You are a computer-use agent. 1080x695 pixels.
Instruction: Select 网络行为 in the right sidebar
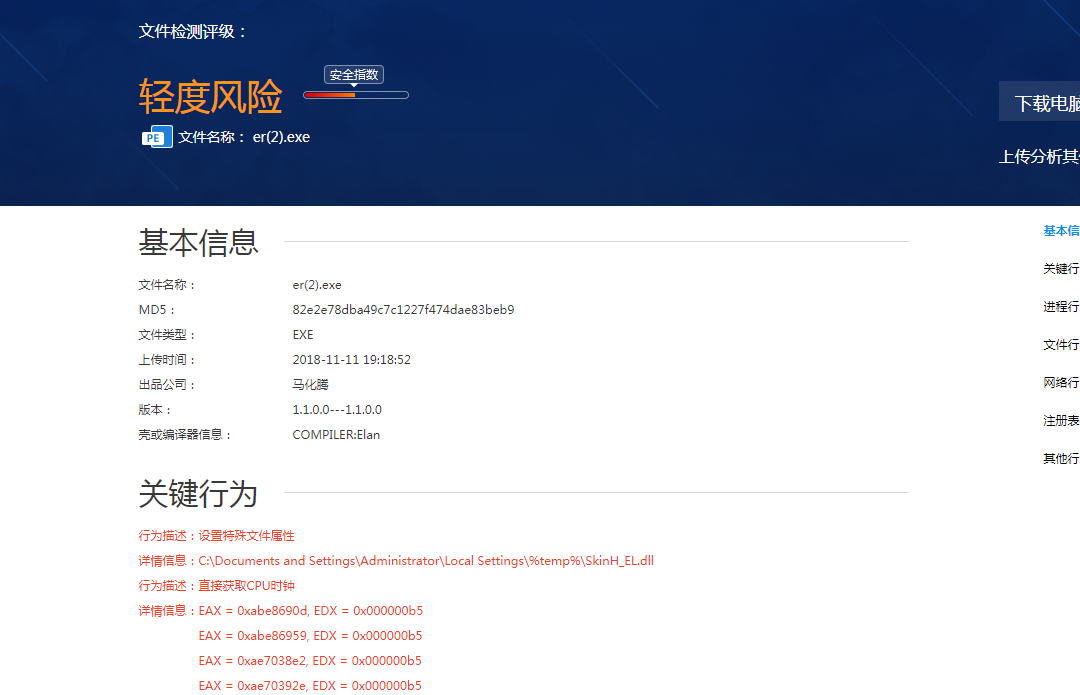click(1060, 383)
